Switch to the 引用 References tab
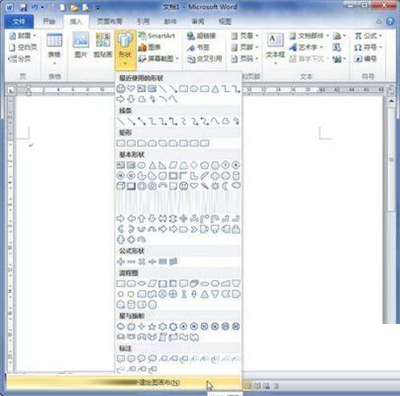 click(143, 21)
